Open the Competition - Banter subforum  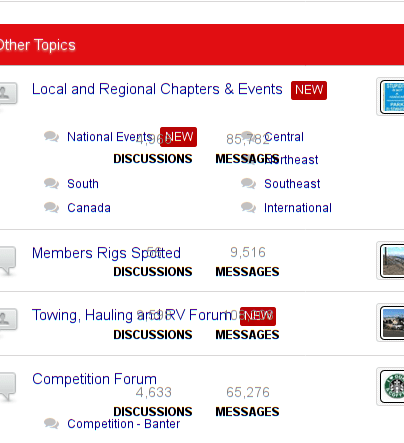(x=123, y=424)
